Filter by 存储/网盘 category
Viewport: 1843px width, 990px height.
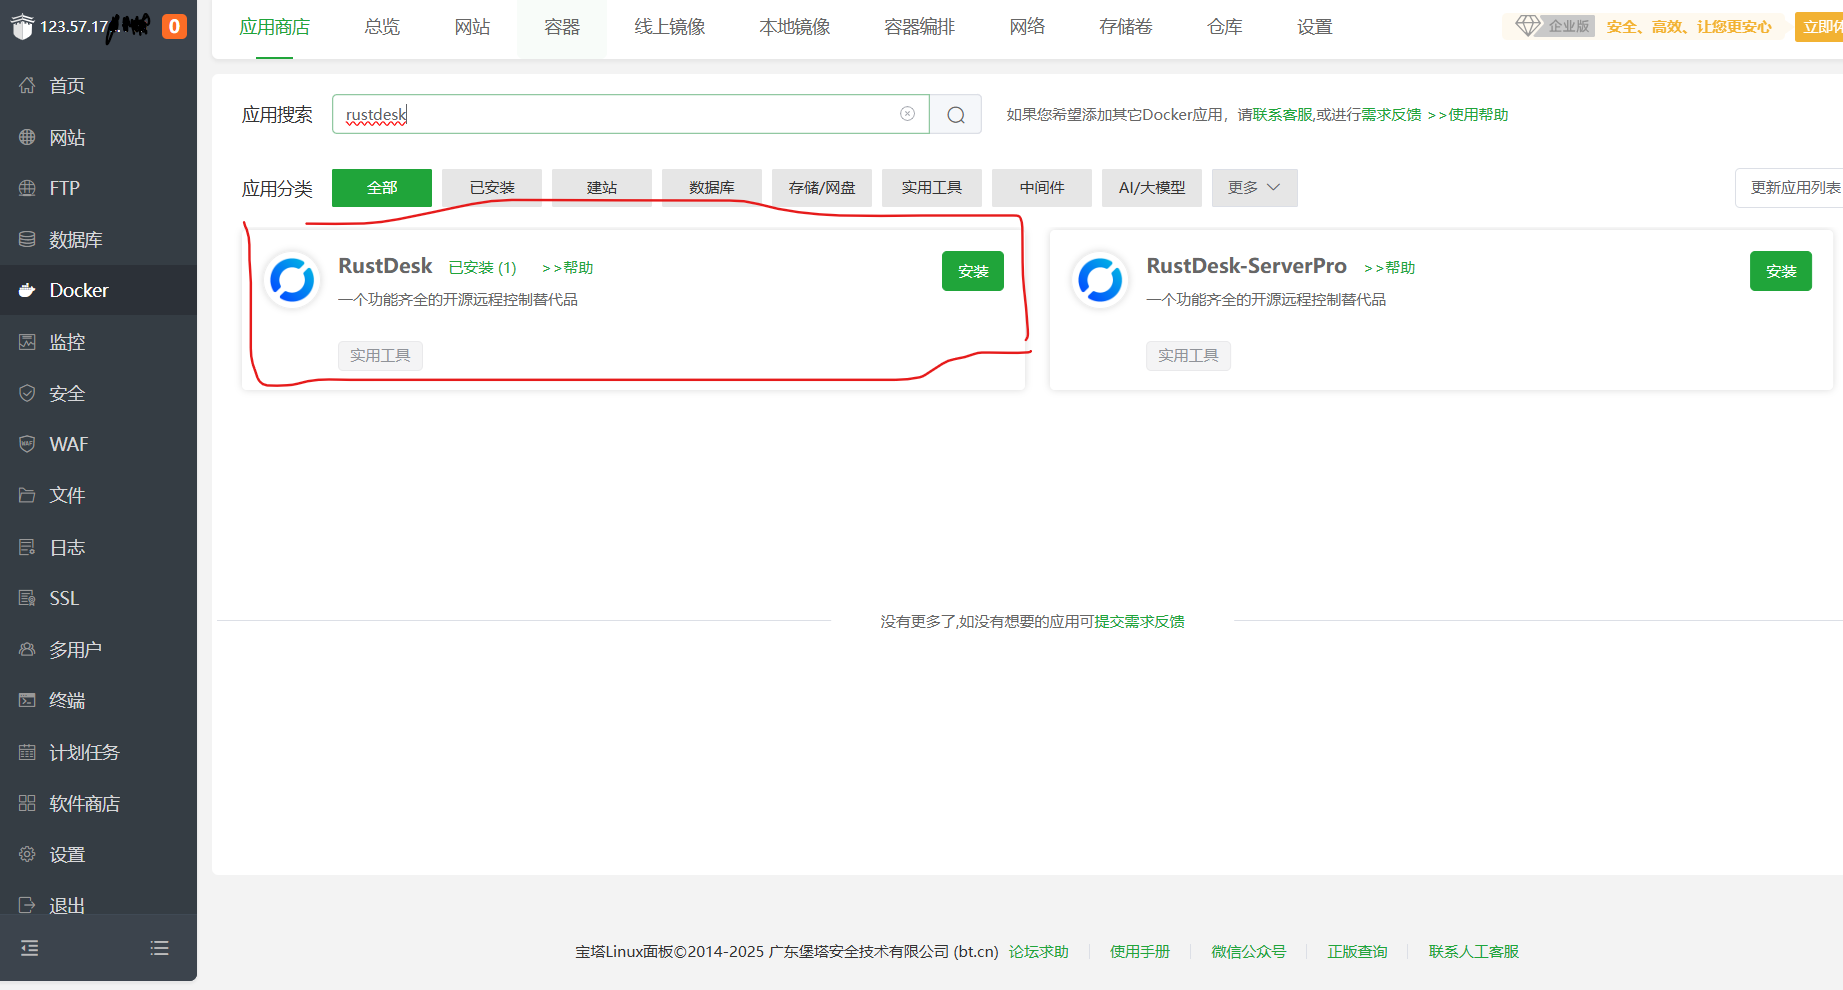[822, 188]
